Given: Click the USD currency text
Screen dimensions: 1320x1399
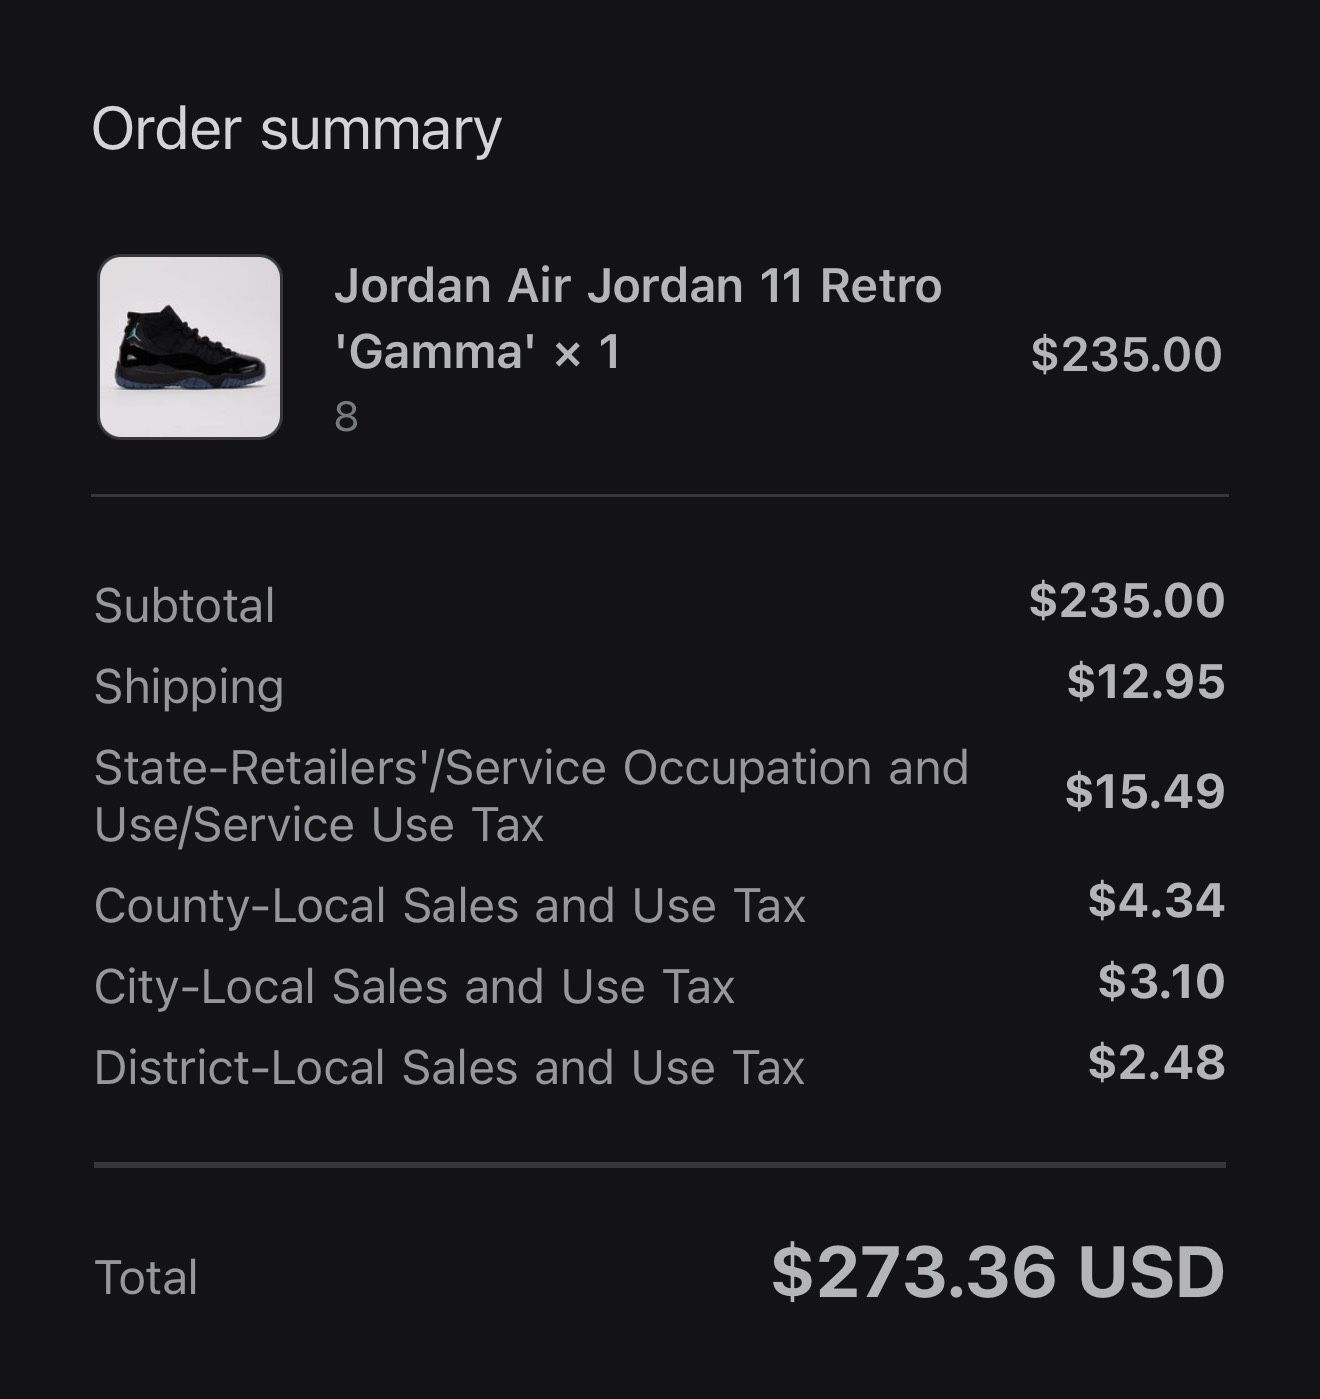Looking at the screenshot, I should point(1150,1272).
